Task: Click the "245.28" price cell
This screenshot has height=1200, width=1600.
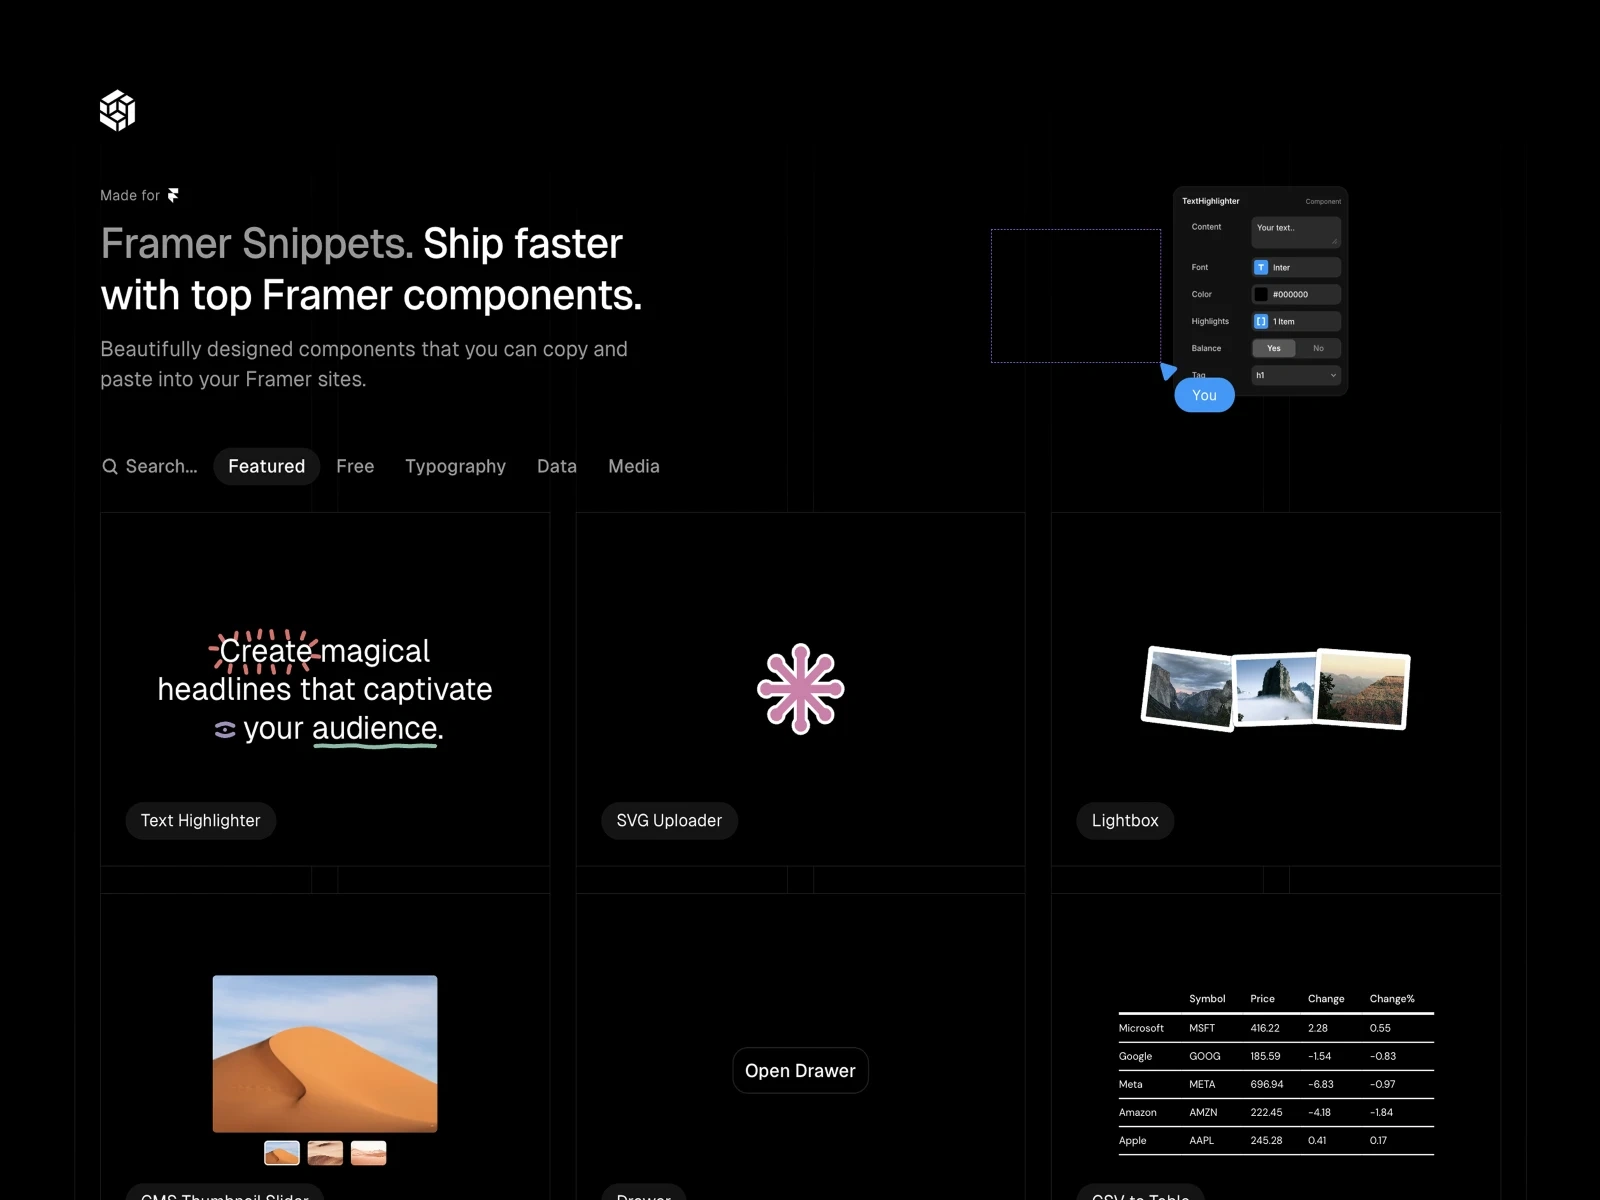Action: point(1266,1140)
